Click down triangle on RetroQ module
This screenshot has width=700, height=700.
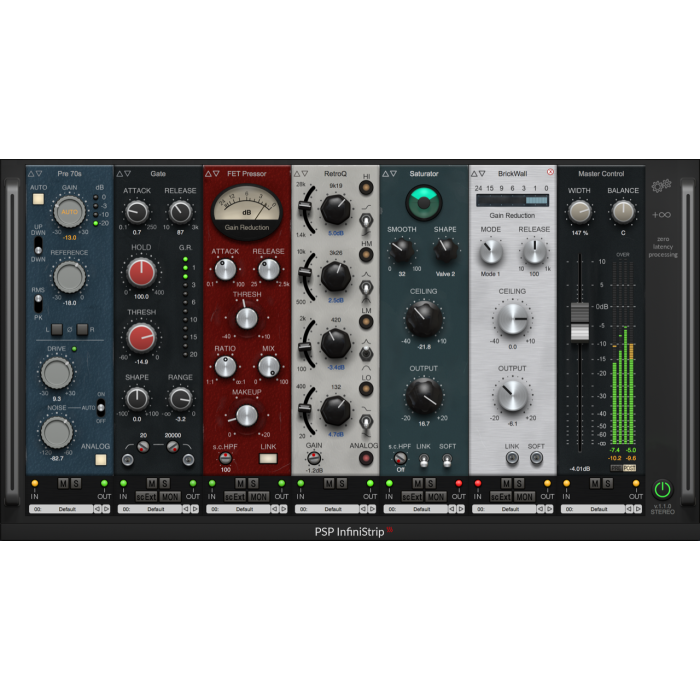(305, 174)
